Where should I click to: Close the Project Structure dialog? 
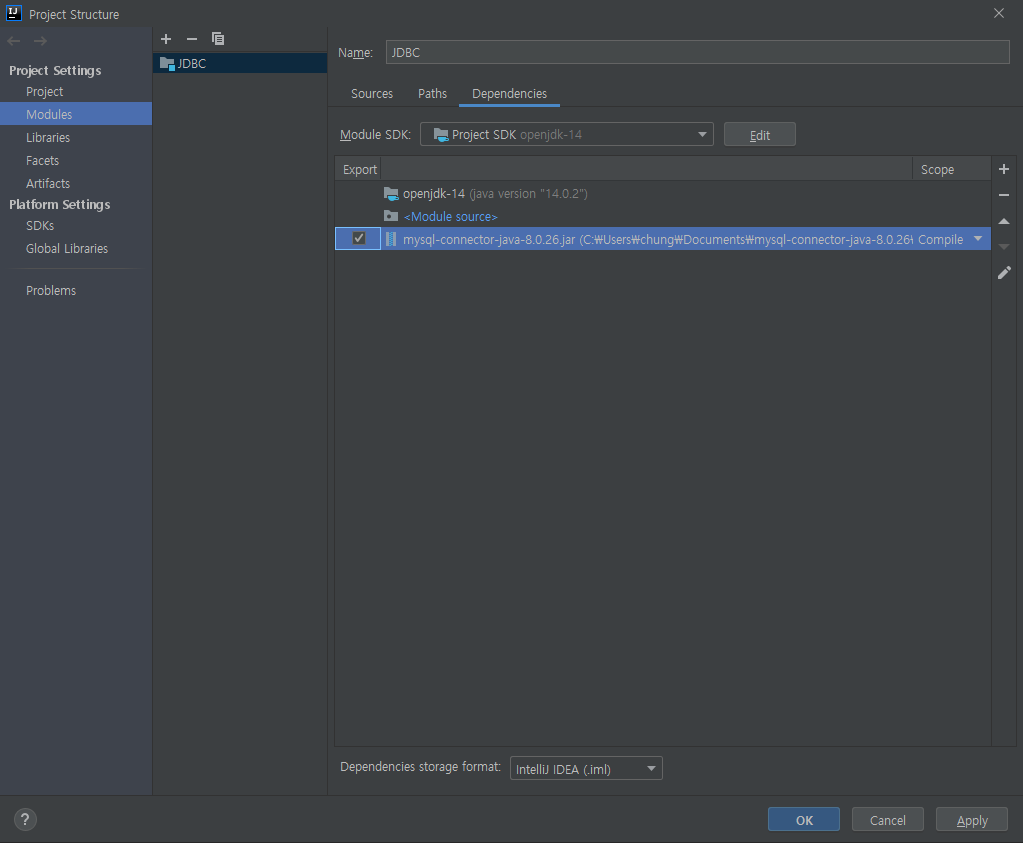(998, 13)
